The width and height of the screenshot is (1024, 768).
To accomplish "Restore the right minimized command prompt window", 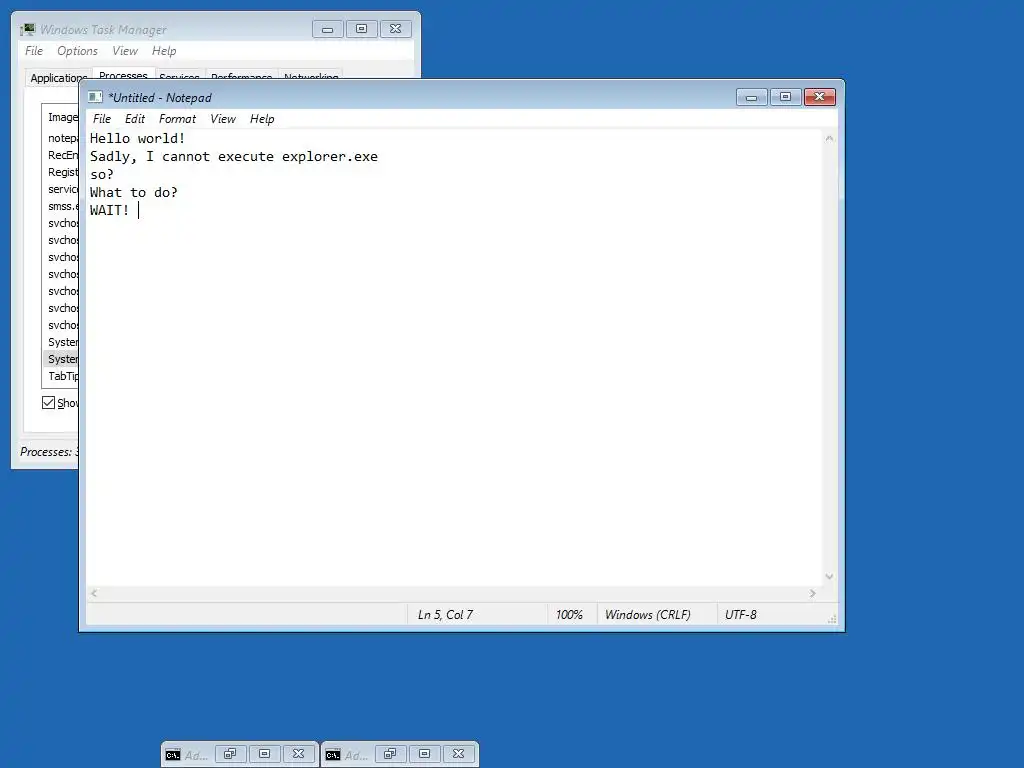I will [390, 754].
